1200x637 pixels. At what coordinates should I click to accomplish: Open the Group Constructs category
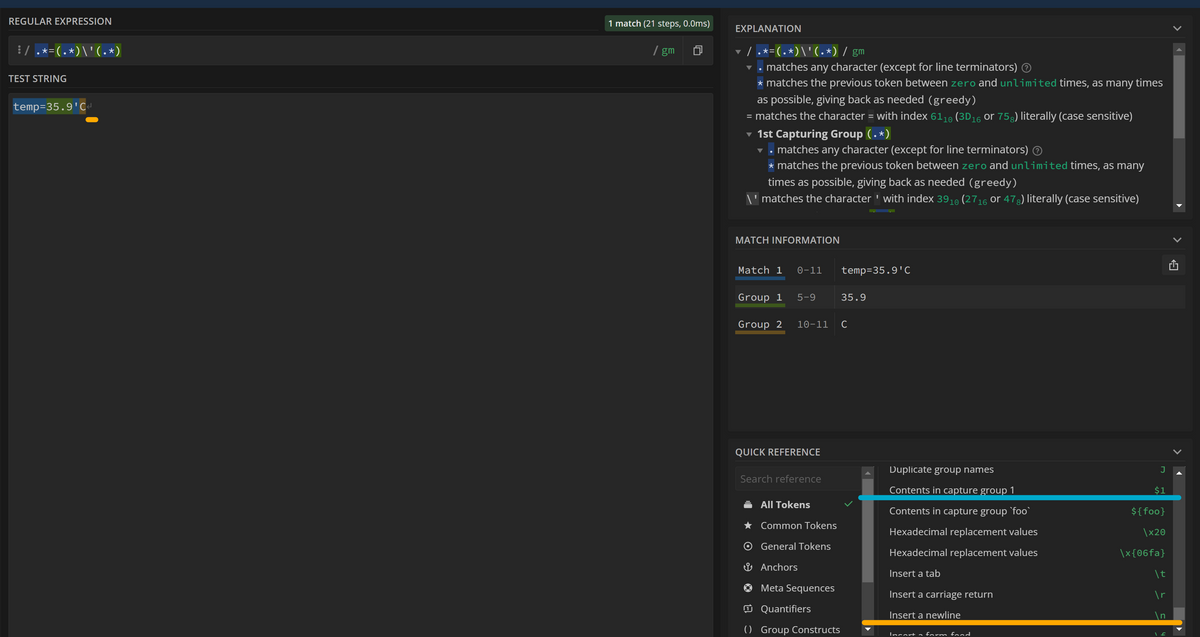coord(798,630)
